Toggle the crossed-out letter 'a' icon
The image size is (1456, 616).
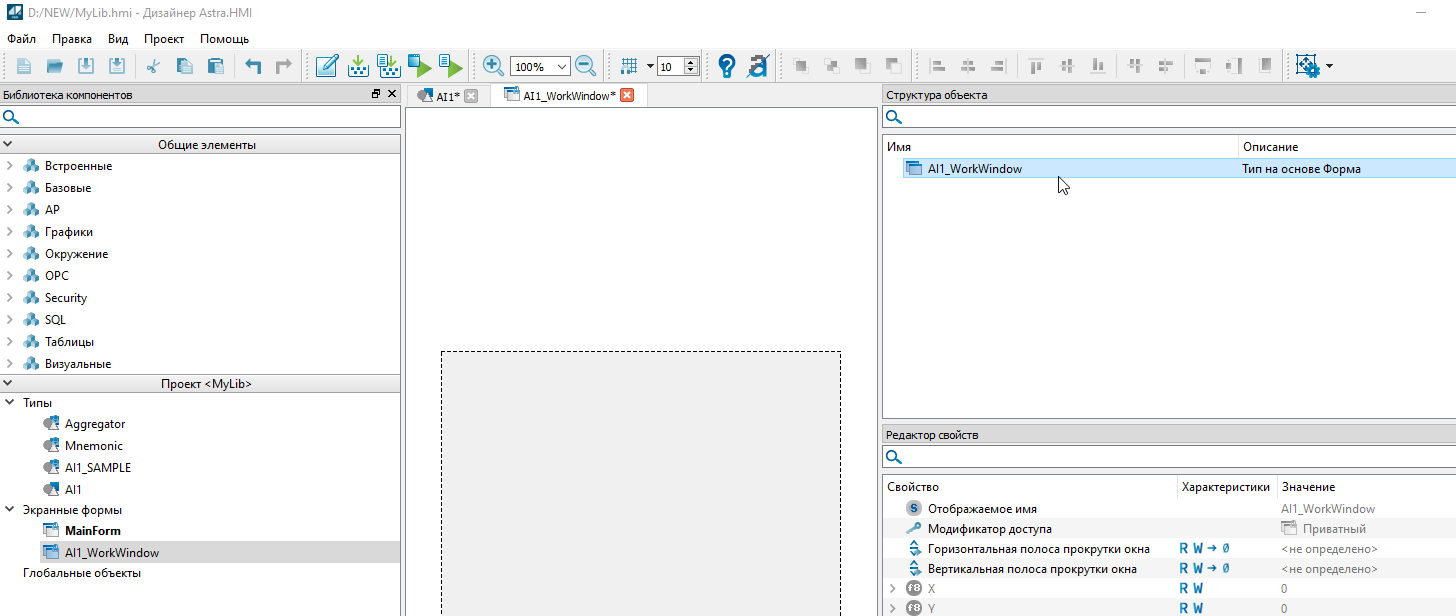758,66
